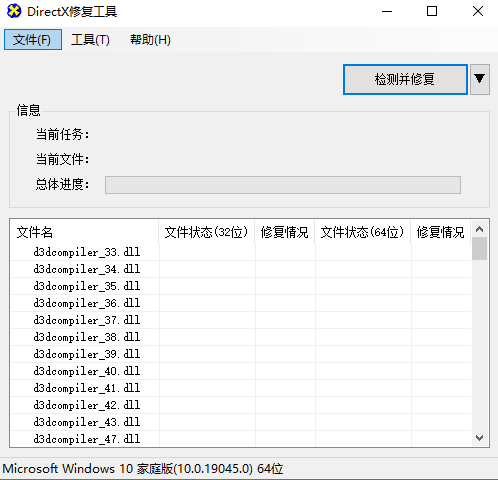Open the 帮助(H) menu

pyautogui.click(x=150, y=40)
